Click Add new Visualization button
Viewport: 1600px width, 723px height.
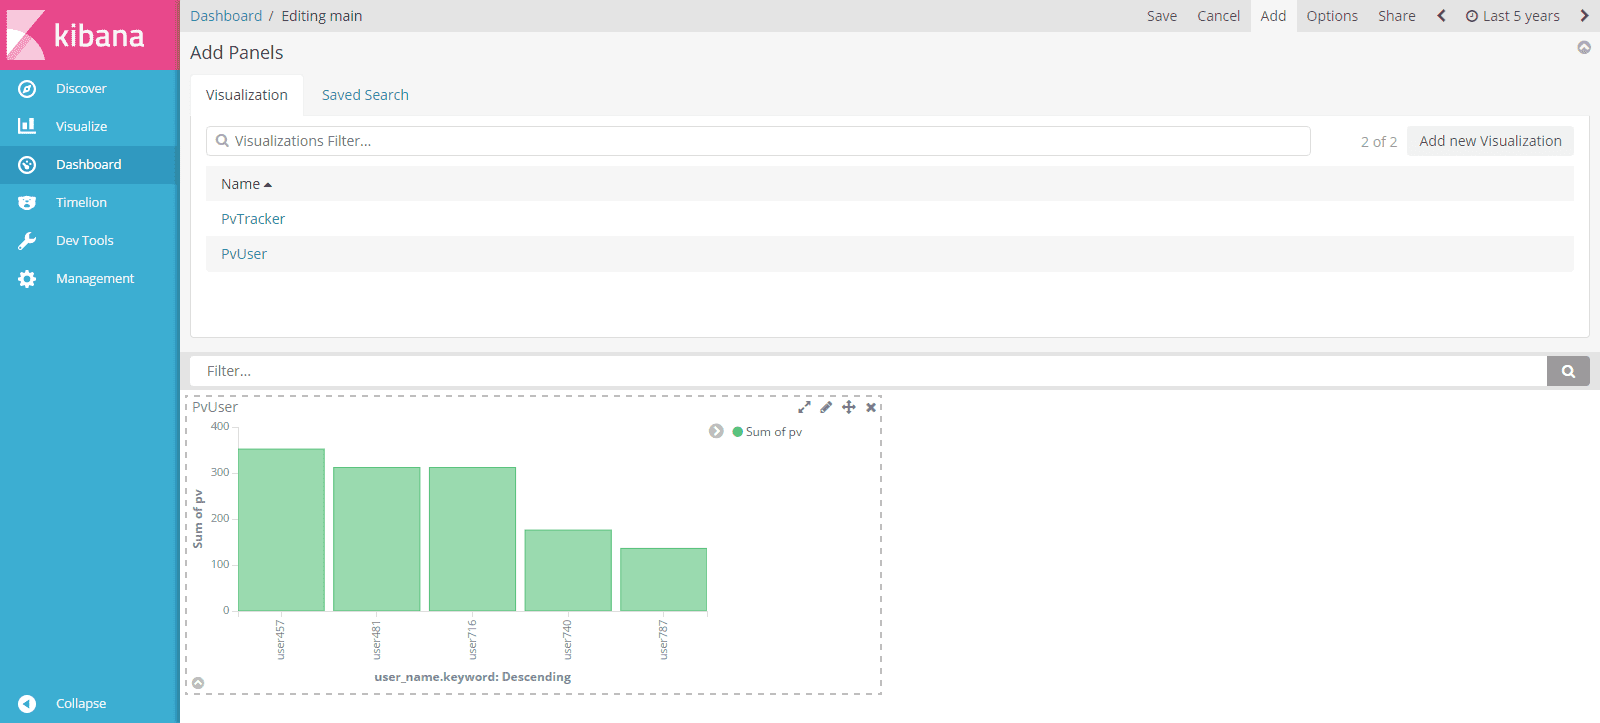(1490, 141)
